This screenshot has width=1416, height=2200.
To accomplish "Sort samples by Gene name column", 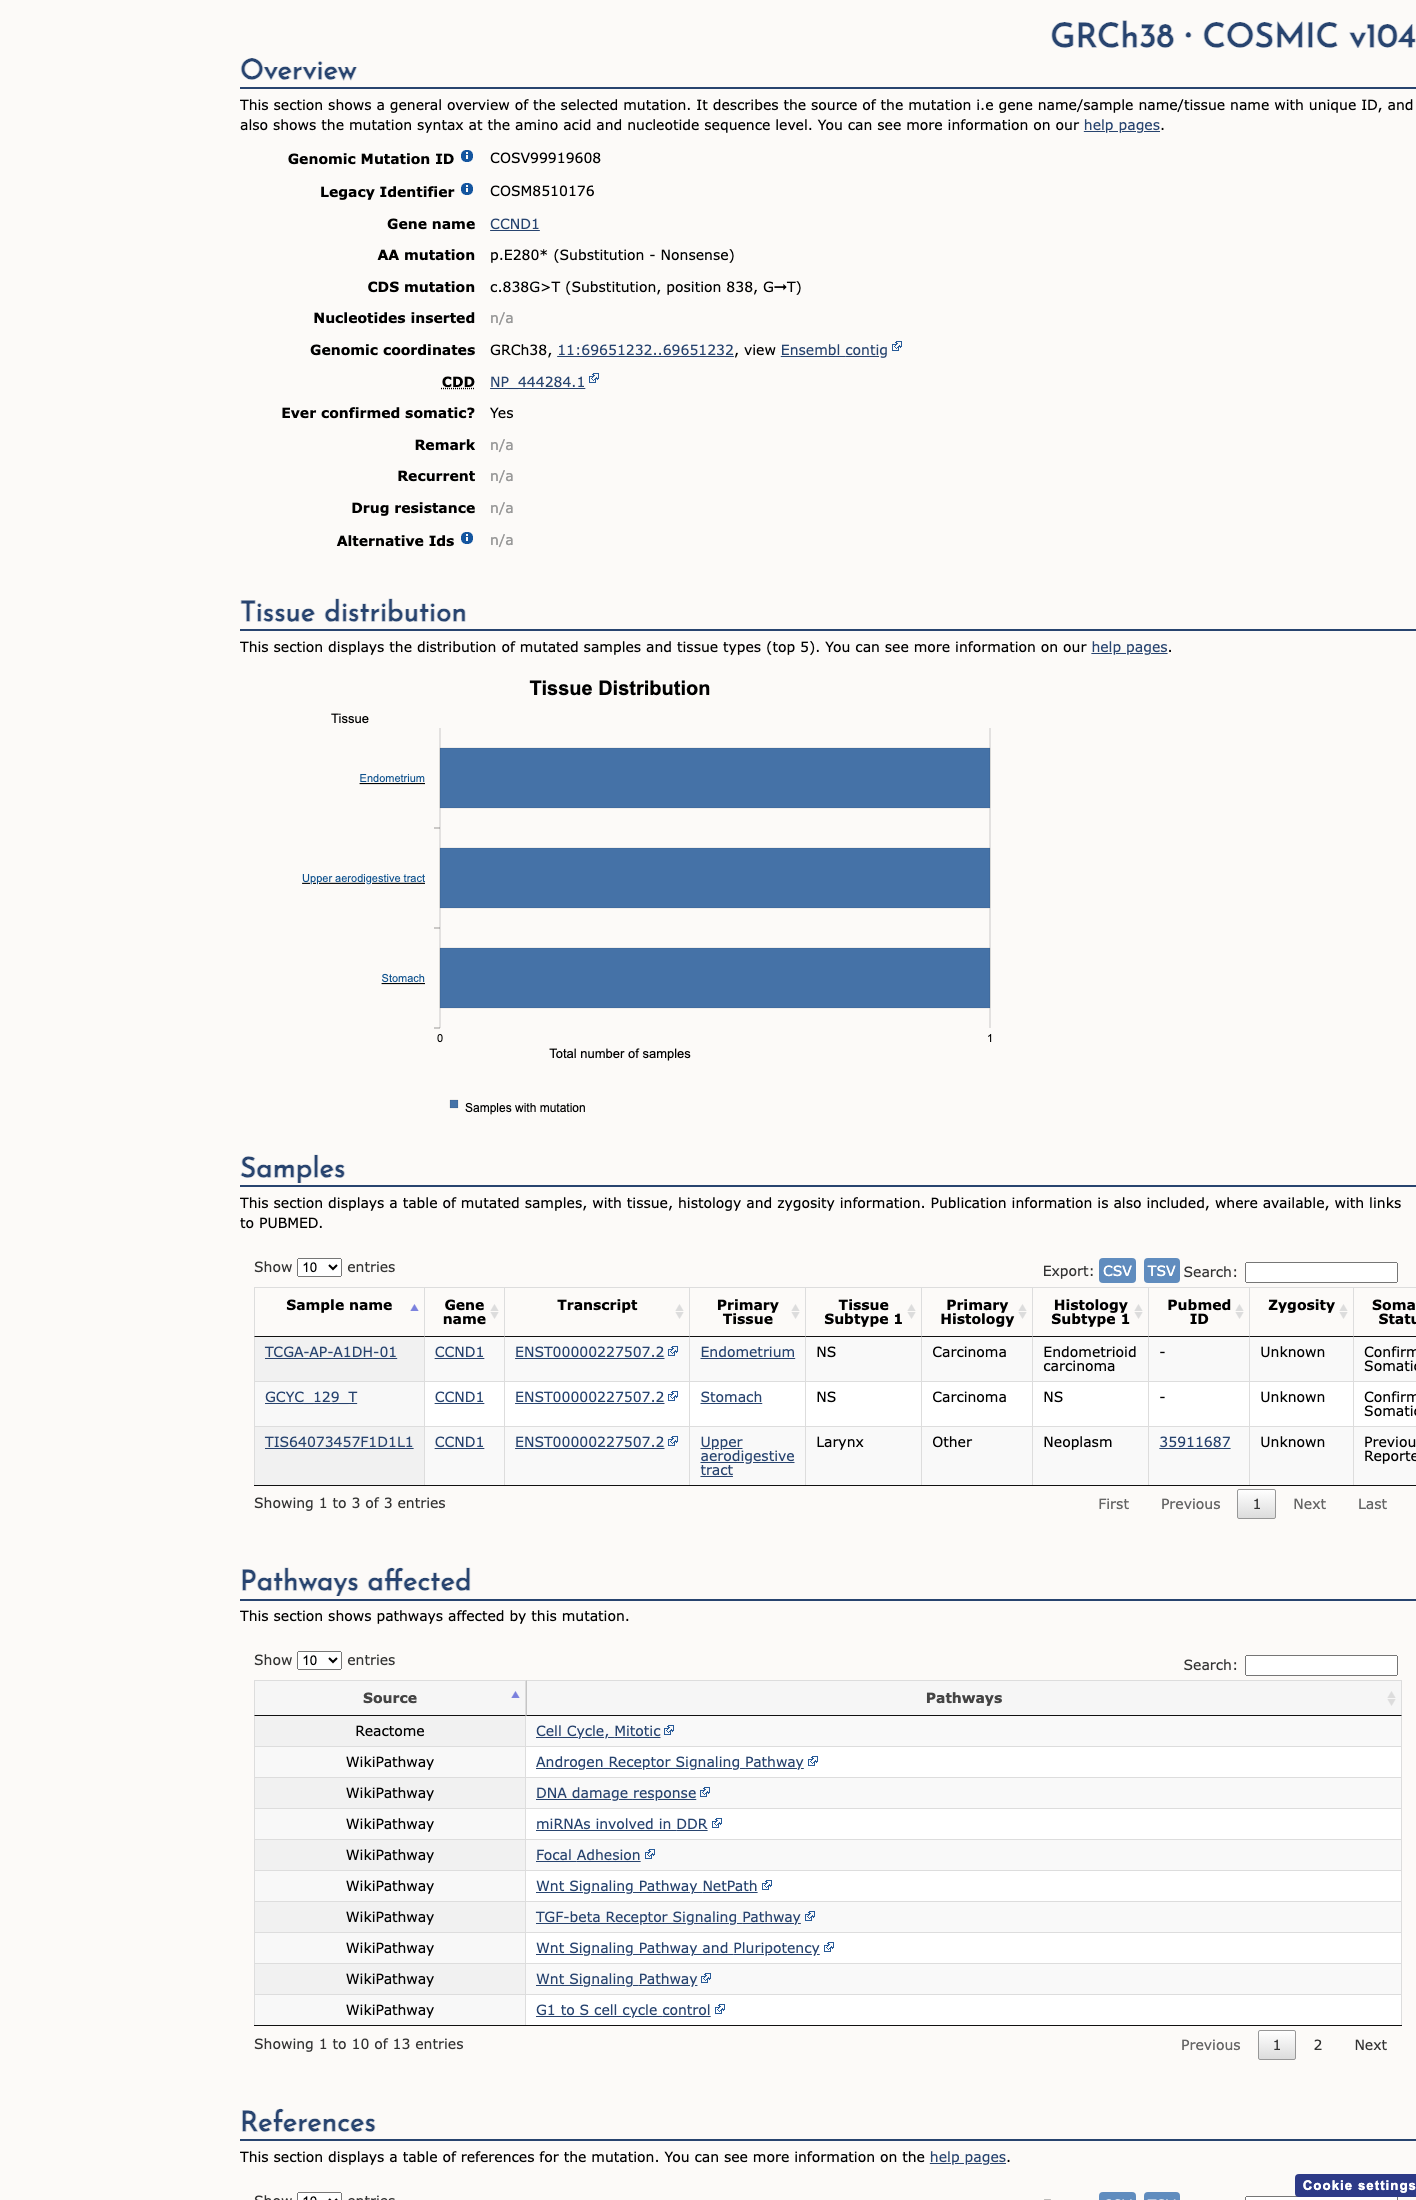I will [x=464, y=1312].
